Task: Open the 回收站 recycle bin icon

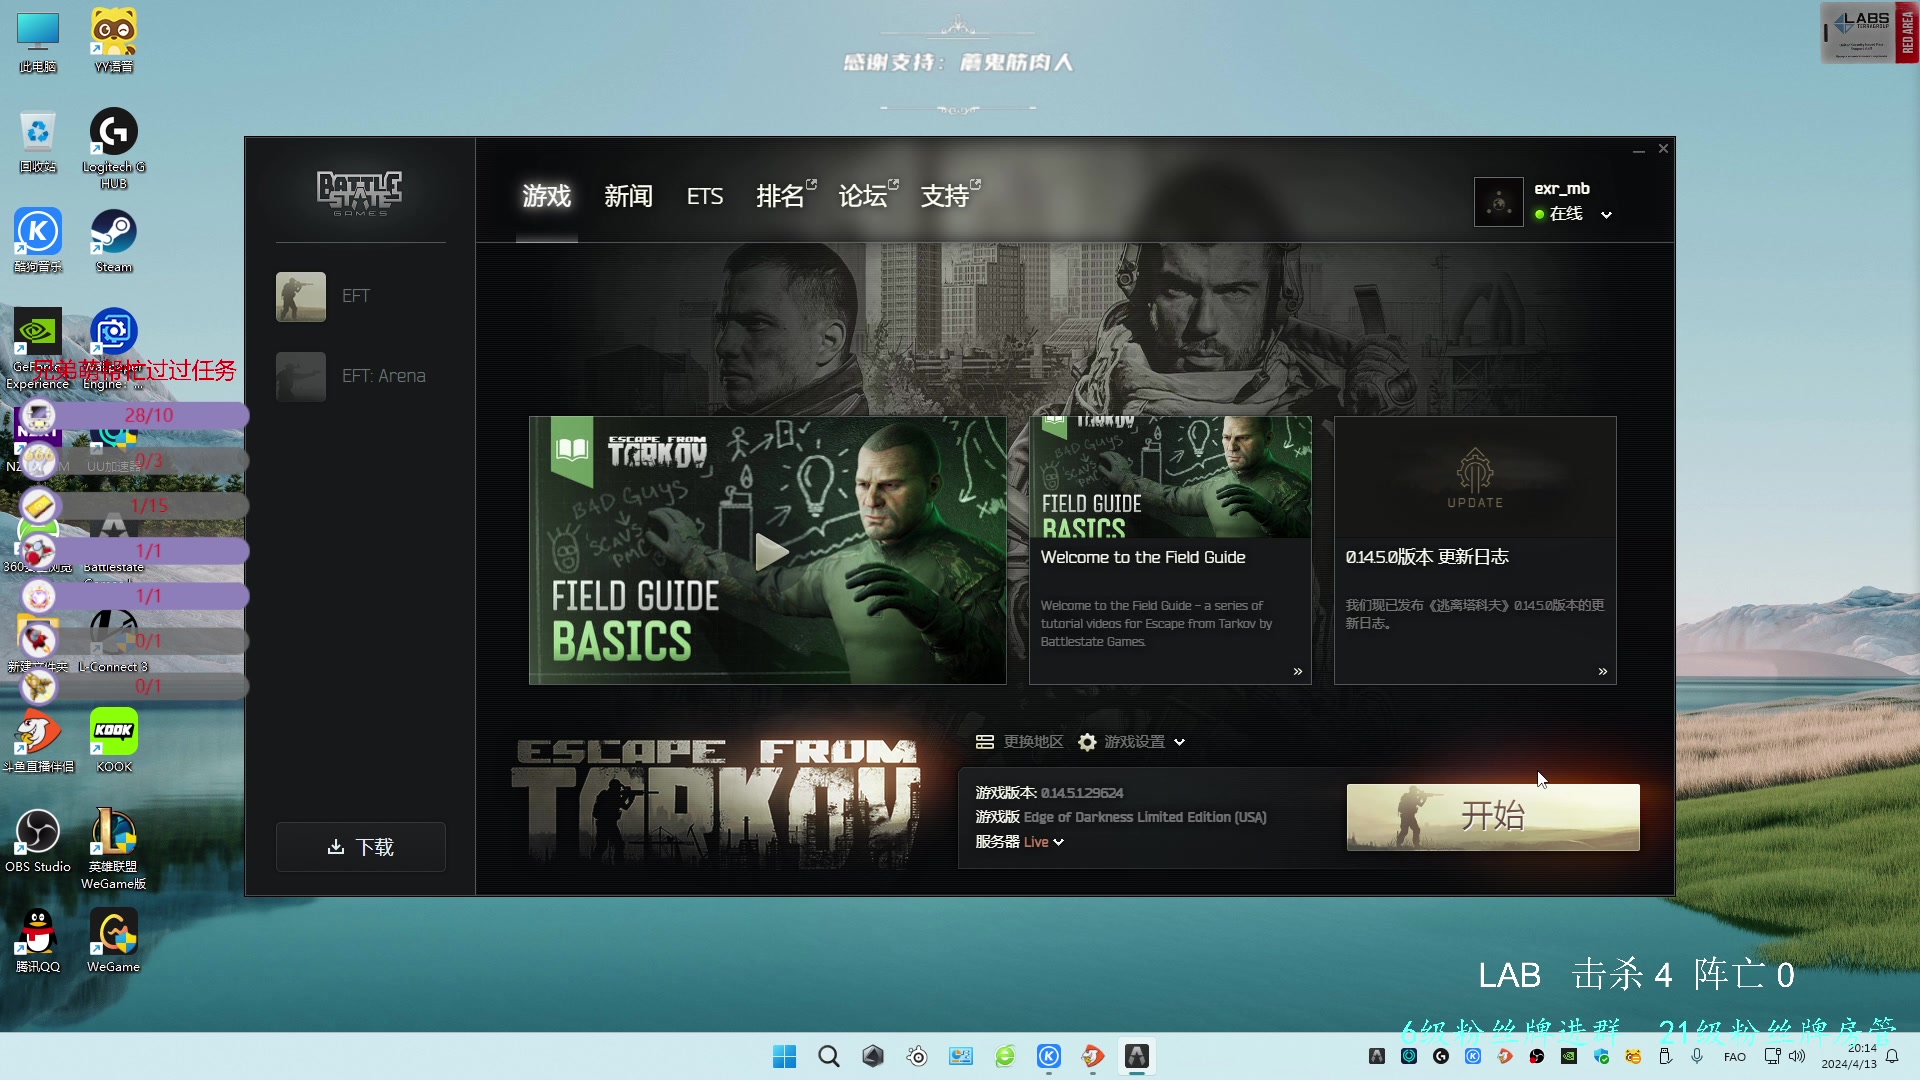Action: click(38, 142)
